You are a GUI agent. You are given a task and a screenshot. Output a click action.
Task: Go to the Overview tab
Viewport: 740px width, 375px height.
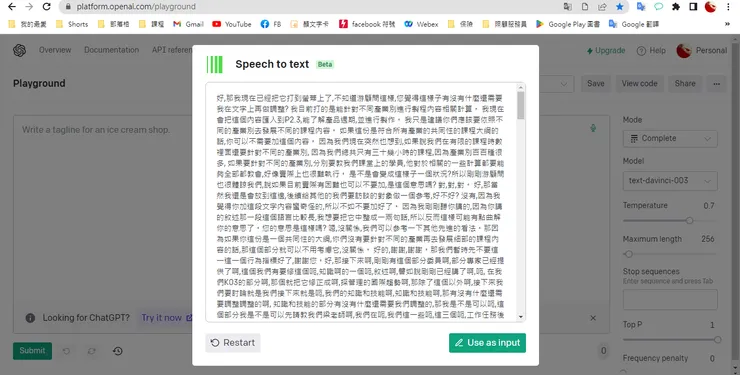[x=55, y=50]
